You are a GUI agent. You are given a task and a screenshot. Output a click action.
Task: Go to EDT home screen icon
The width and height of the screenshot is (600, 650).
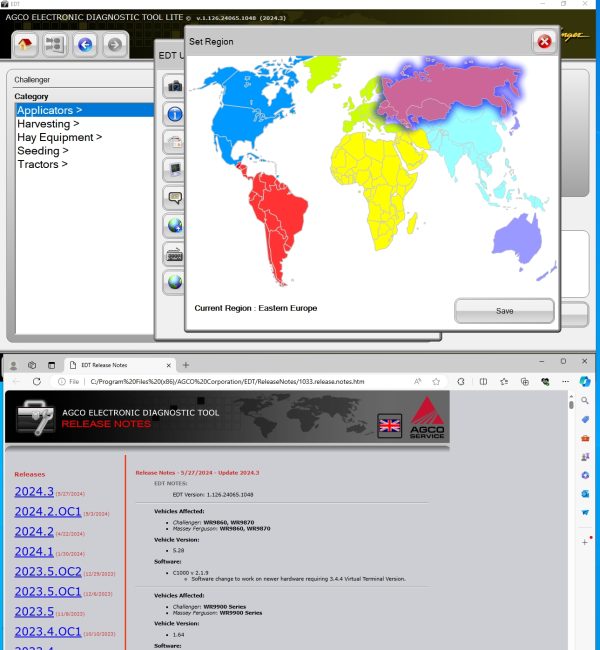tap(25, 44)
